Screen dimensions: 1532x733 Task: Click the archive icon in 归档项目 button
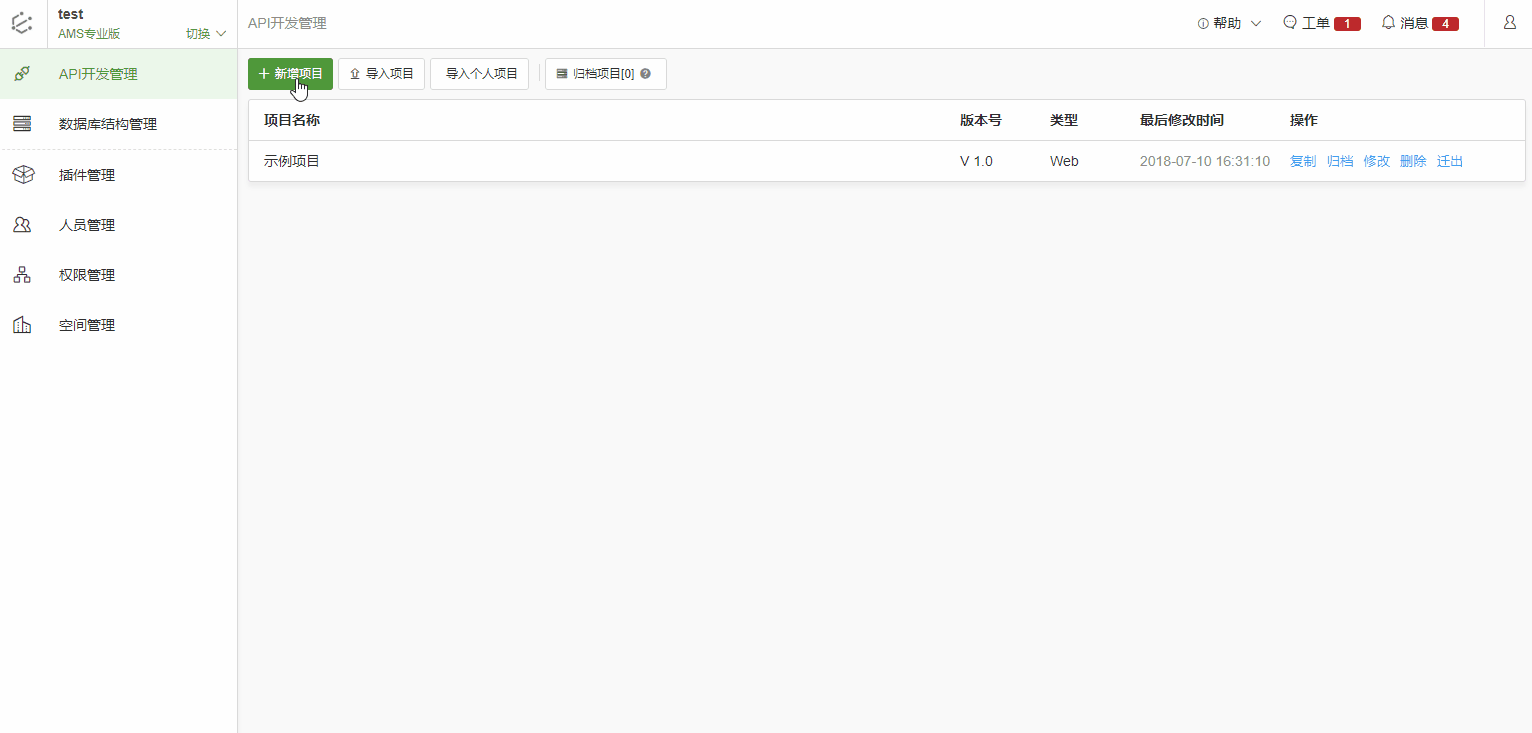pyautogui.click(x=562, y=74)
